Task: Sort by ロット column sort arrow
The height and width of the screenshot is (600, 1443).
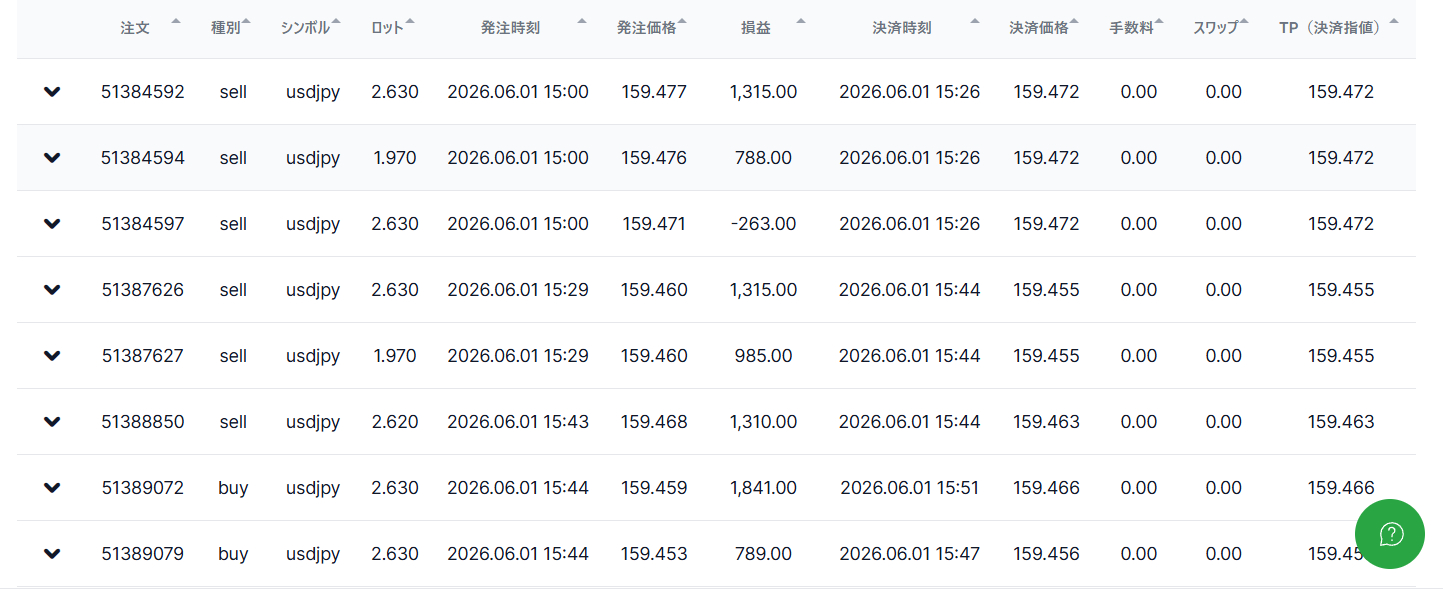Action: click(x=410, y=21)
